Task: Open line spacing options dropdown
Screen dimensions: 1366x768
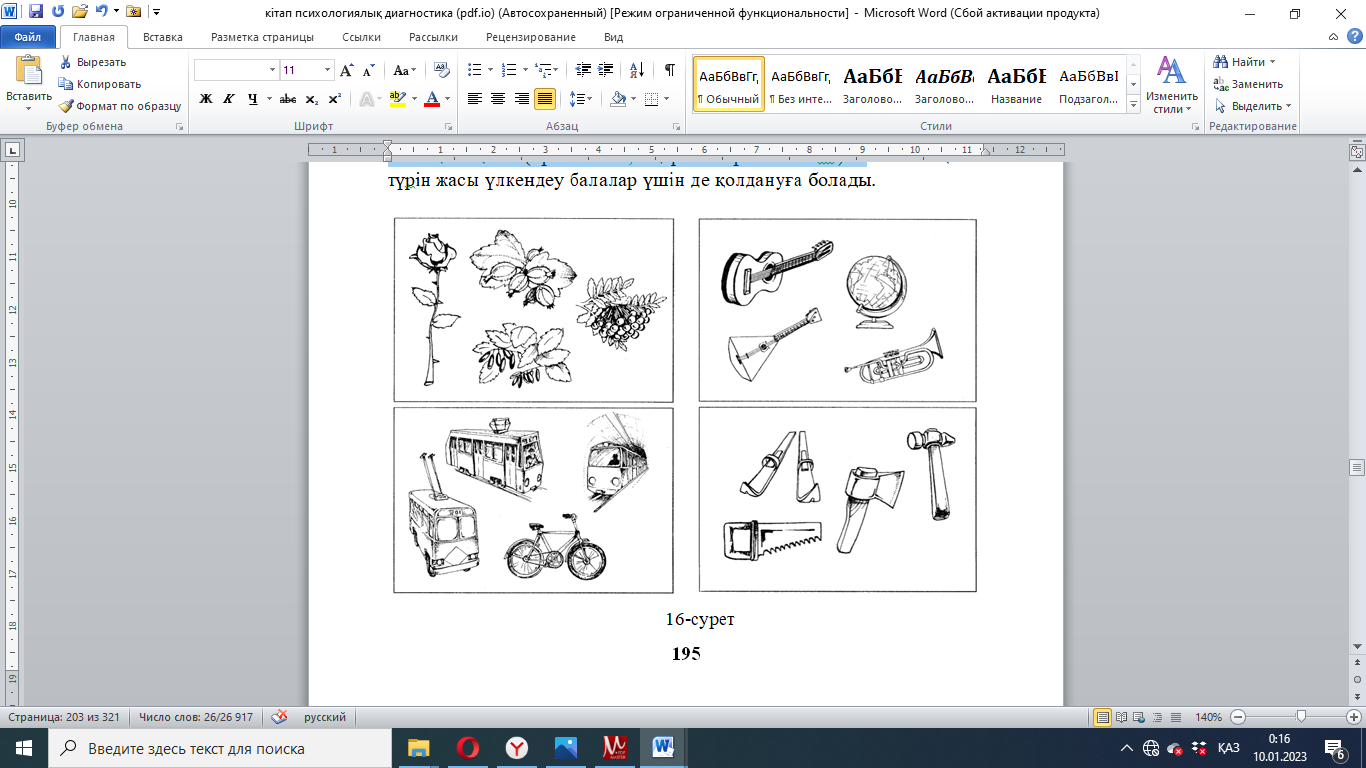Action: click(579, 98)
